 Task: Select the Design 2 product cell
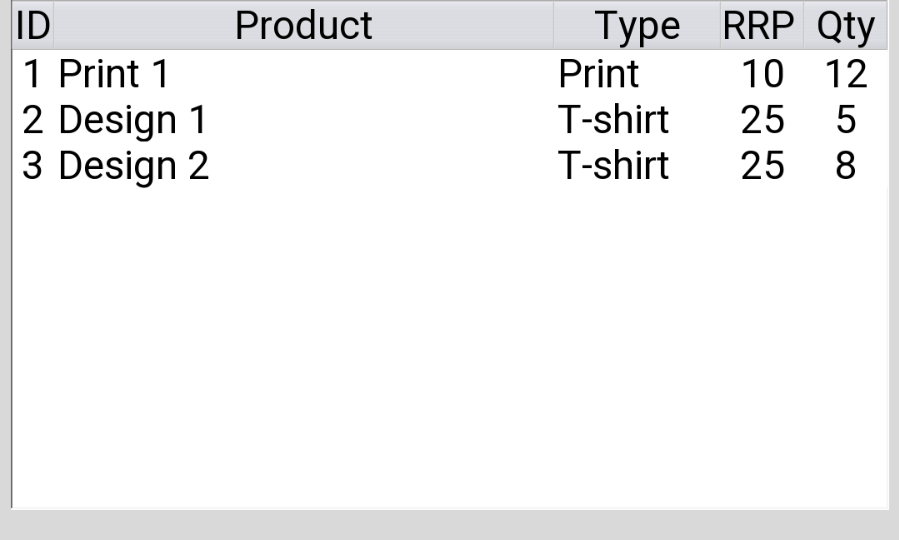tap(133, 166)
